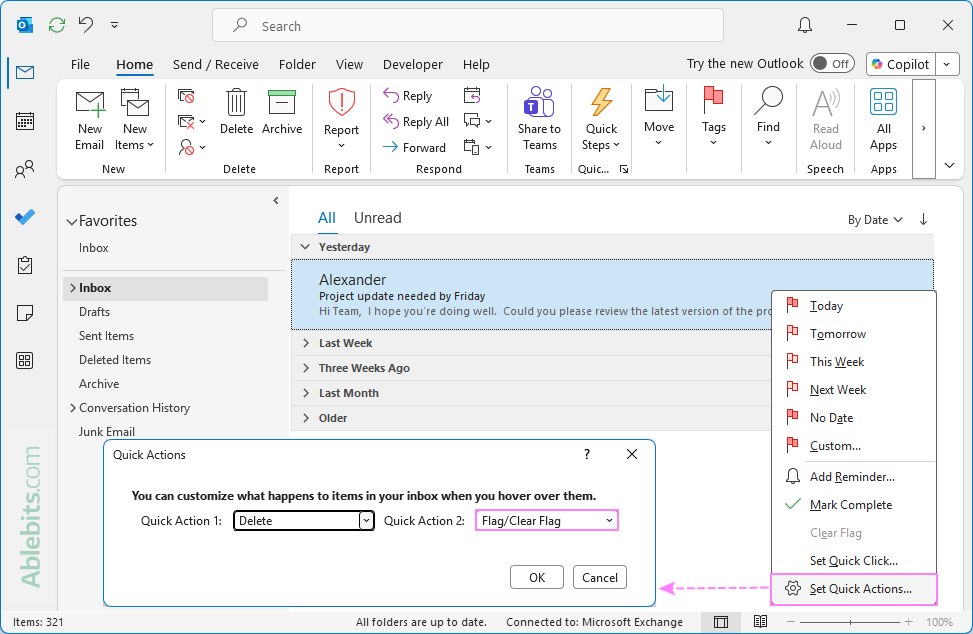Click the Send/Receive sync icon
973x634 pixels.
pyautogui.click(x=57, y=25)
